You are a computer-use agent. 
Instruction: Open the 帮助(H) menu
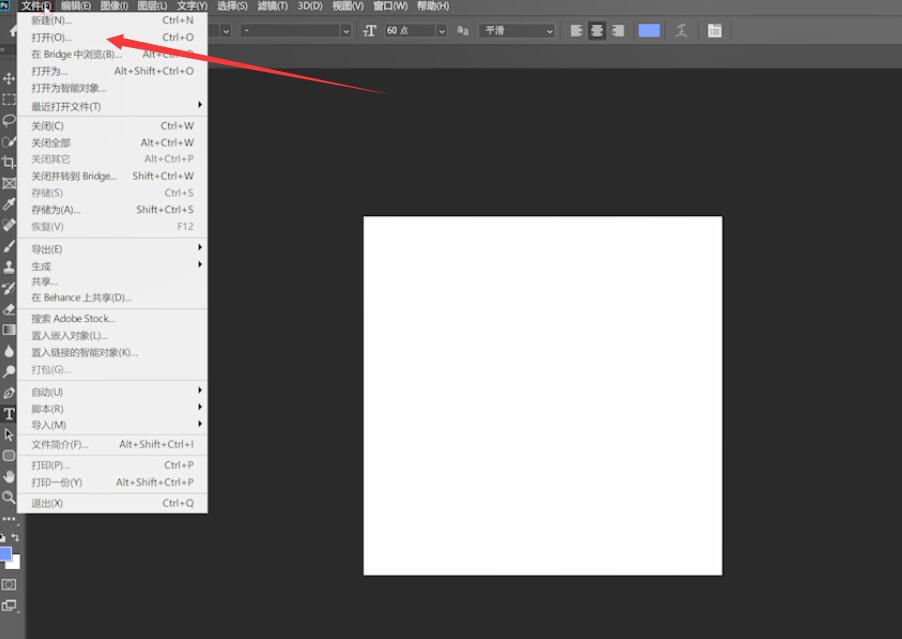click(x=433, y=6)
